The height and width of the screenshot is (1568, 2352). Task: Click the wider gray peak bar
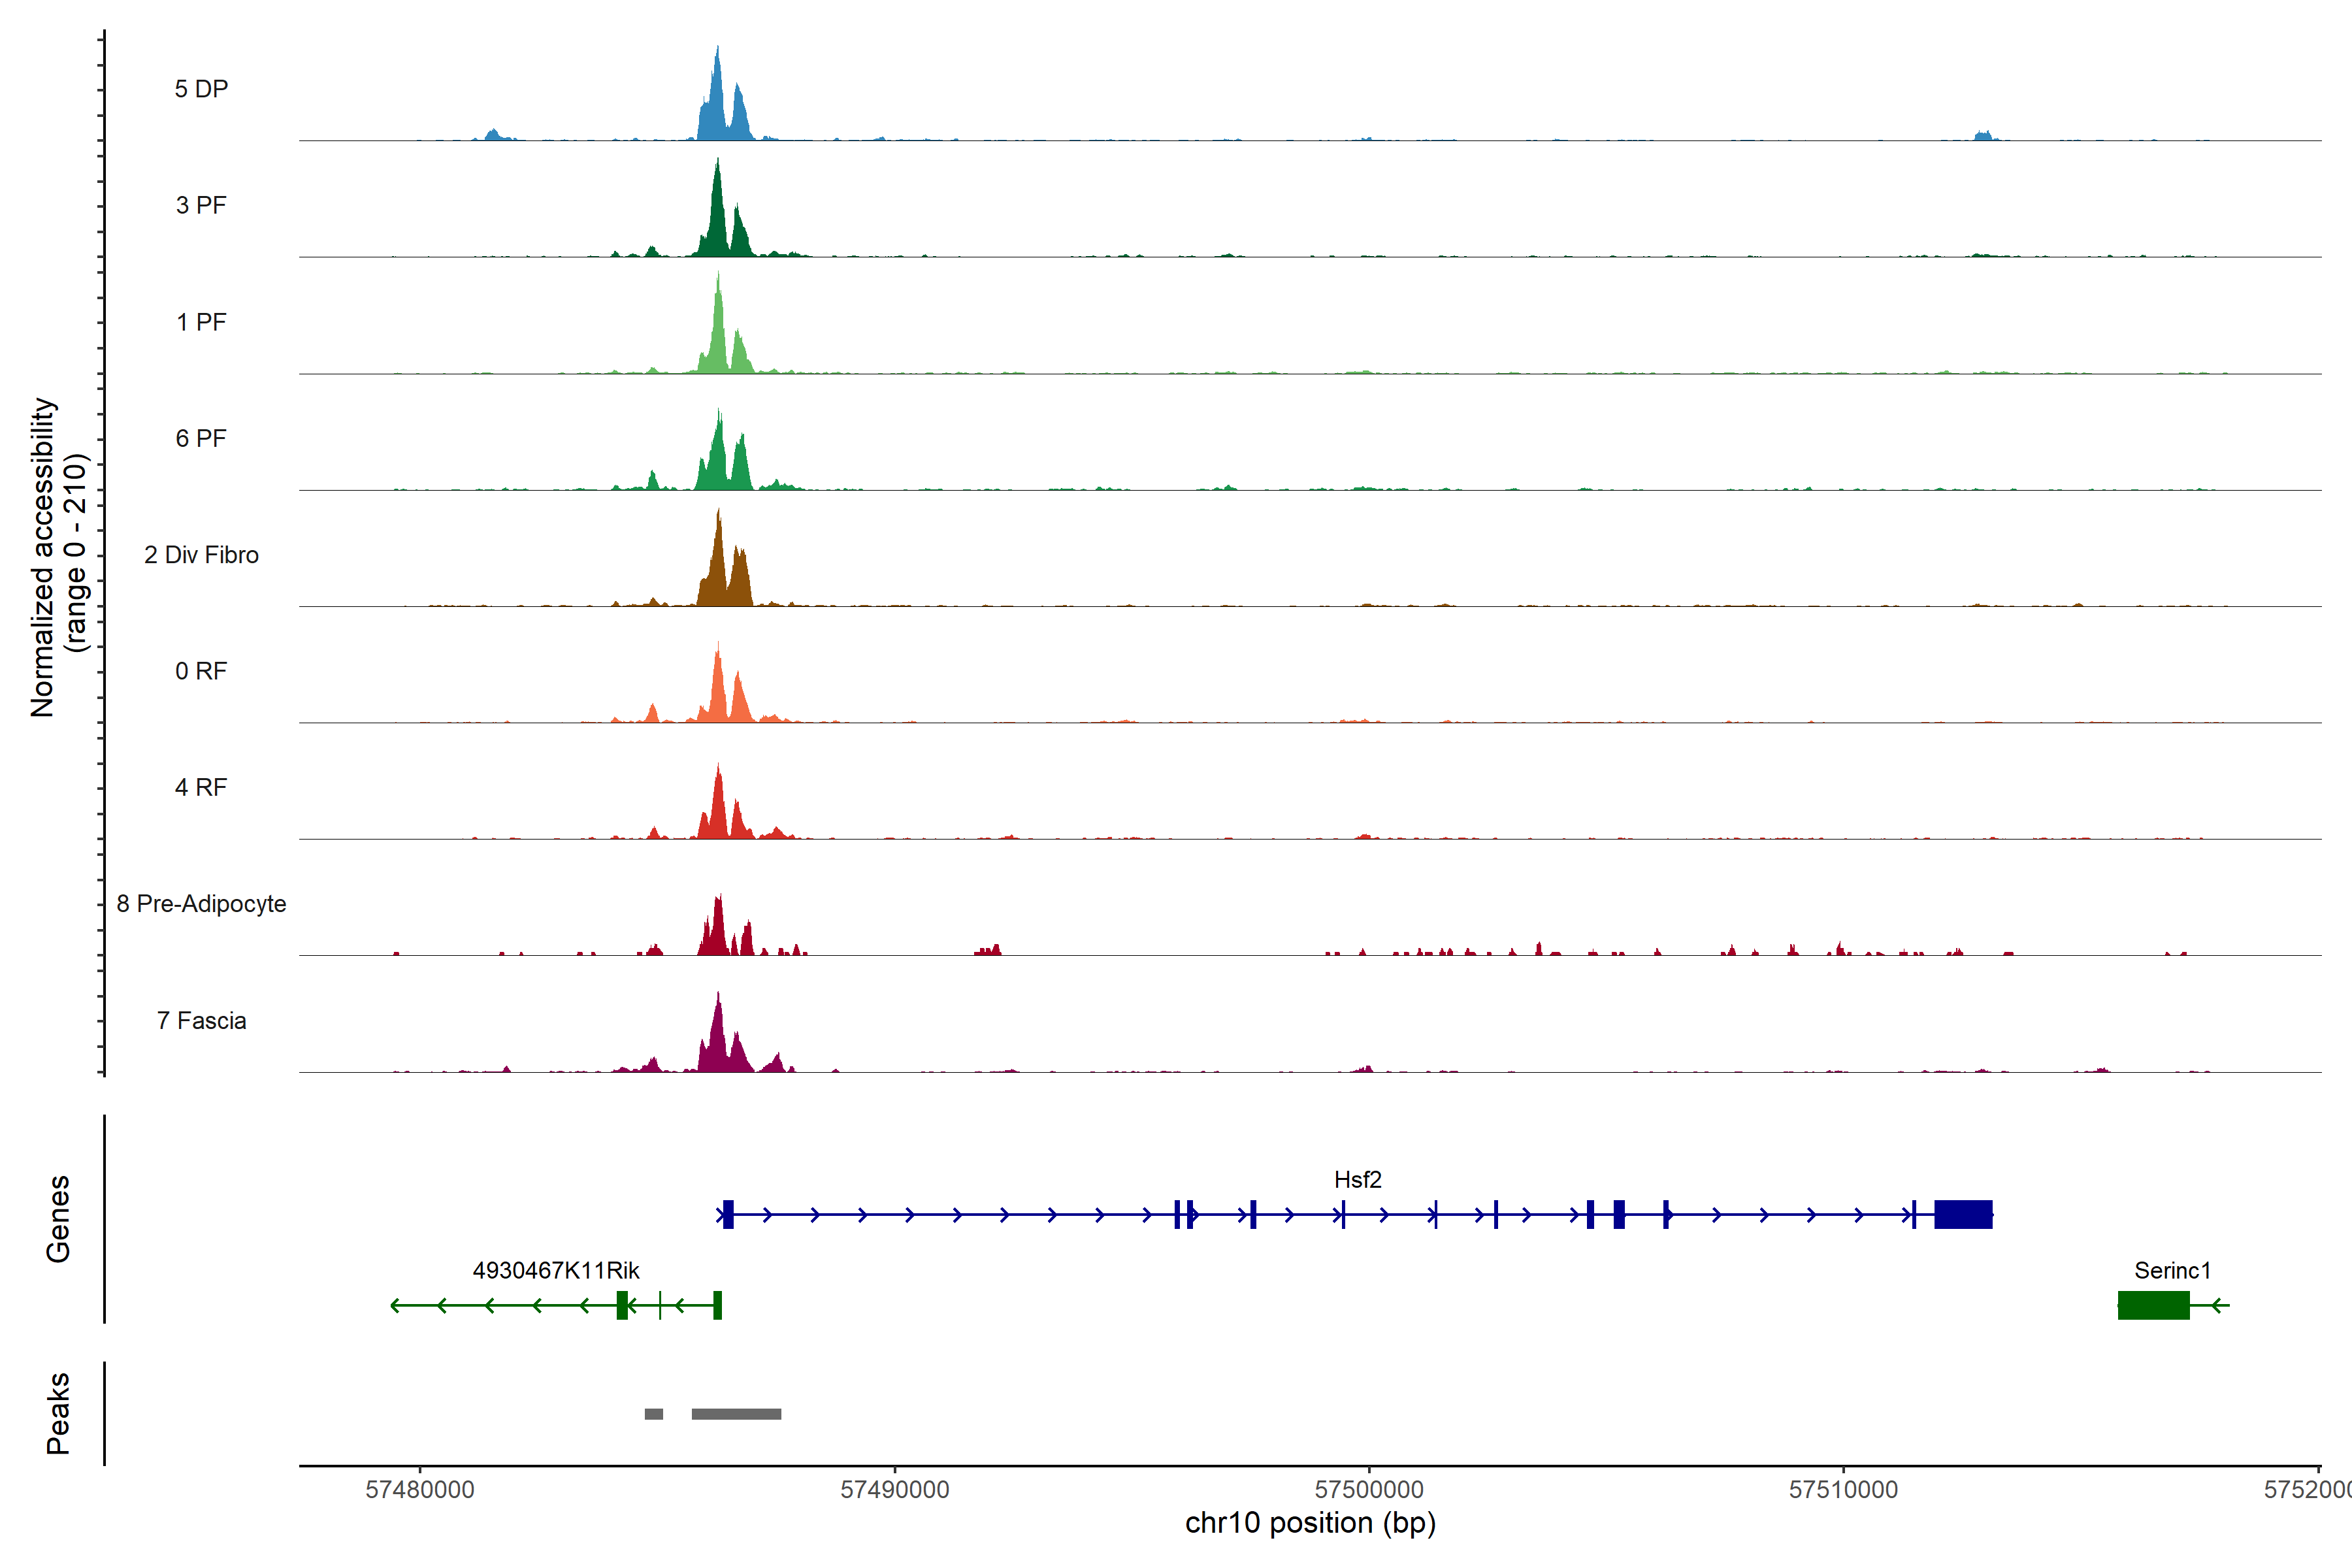(736, 1414)
